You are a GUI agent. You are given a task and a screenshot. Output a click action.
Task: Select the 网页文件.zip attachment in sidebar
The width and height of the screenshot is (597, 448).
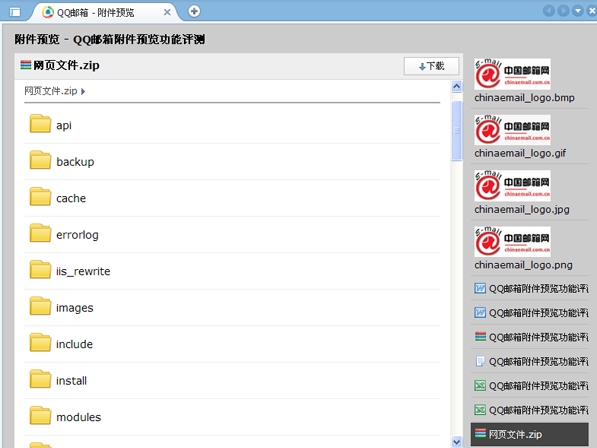[530, 434]
